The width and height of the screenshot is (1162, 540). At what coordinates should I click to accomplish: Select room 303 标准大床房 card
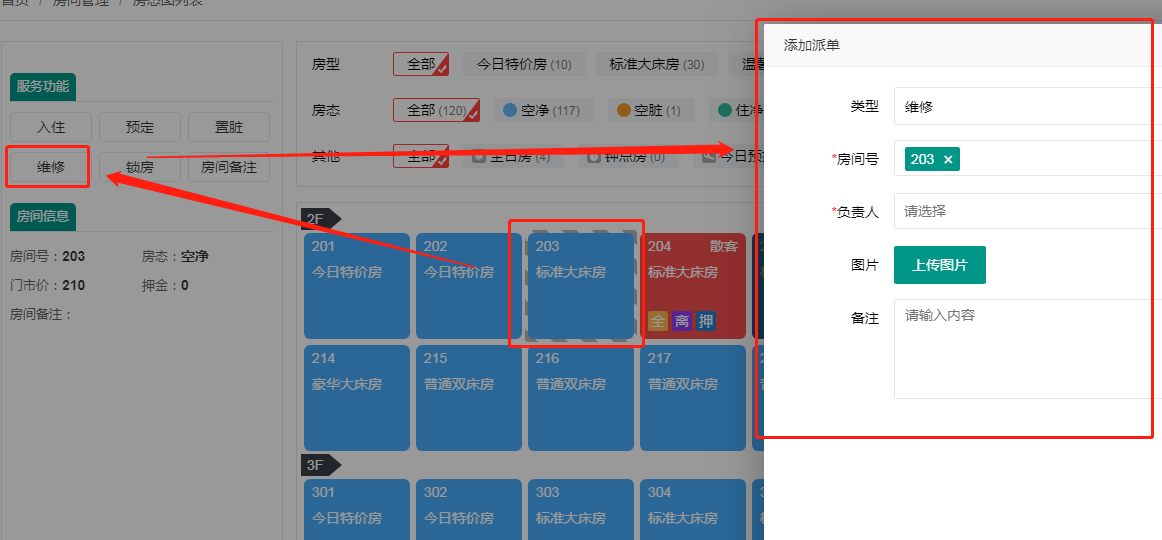coord(581,510)
